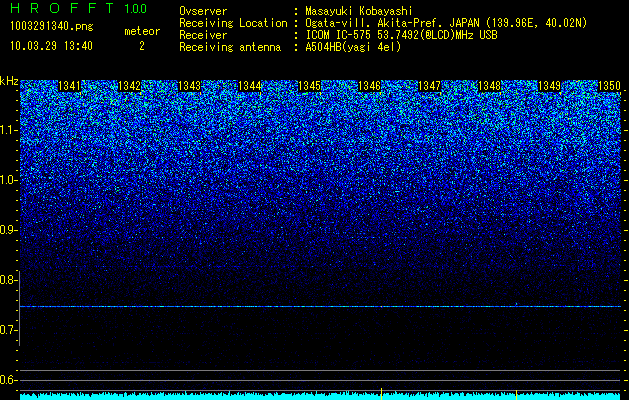Click the Ovserver label

coord(203,11)
